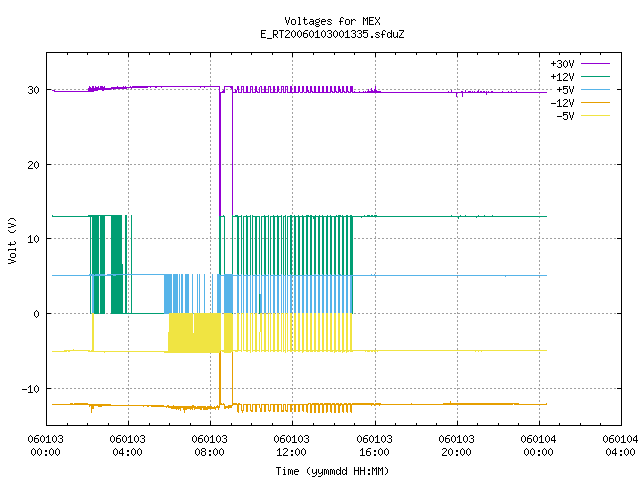Click the x-axis tick label 060103 12:00

pos(291,446)
